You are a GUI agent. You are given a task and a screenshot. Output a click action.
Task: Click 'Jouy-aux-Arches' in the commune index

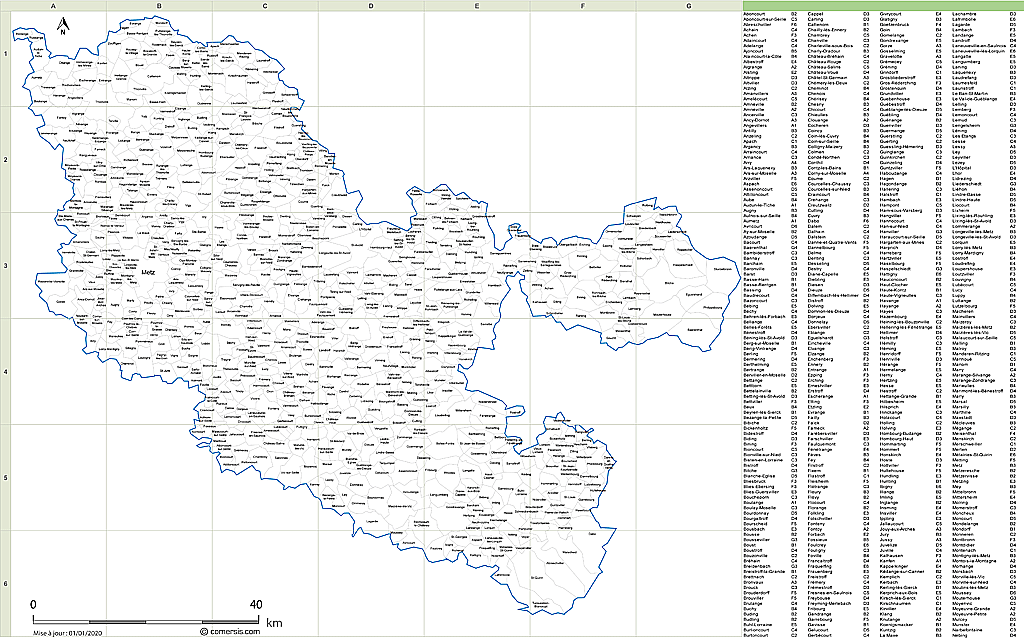click(x=897, y=529)
